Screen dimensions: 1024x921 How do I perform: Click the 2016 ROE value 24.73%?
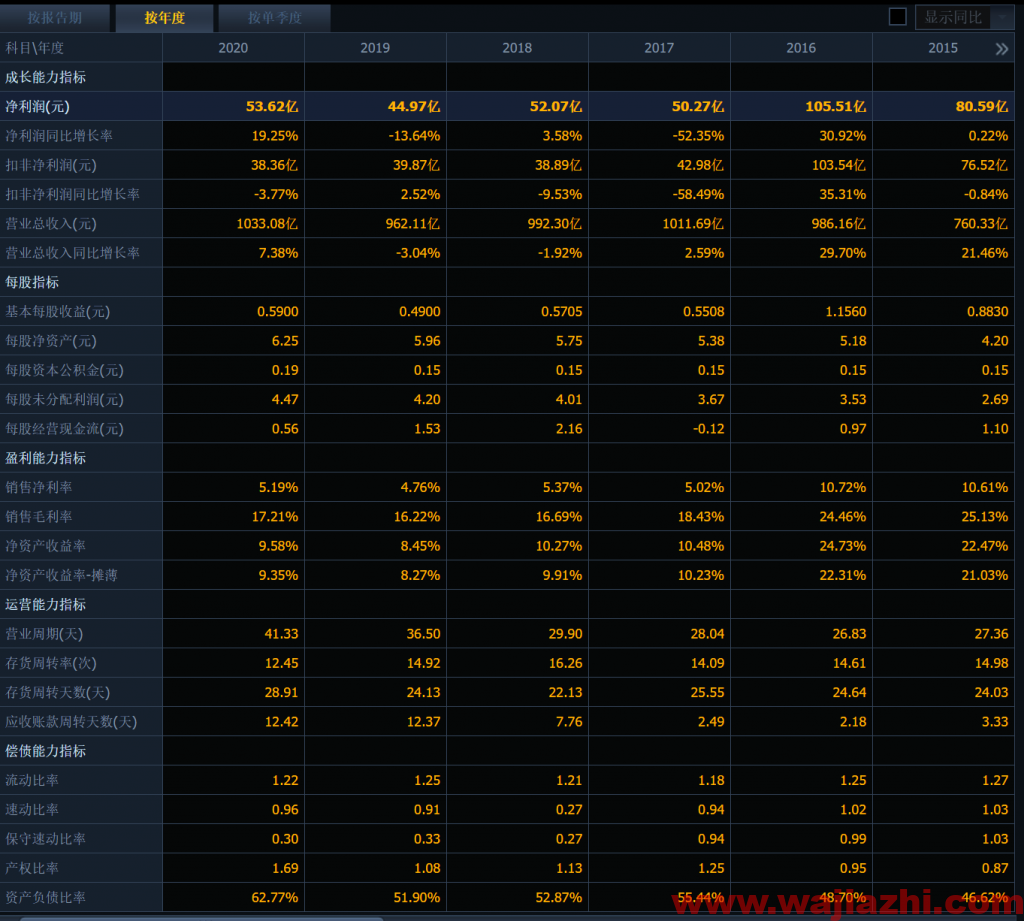tap(842, 546)
